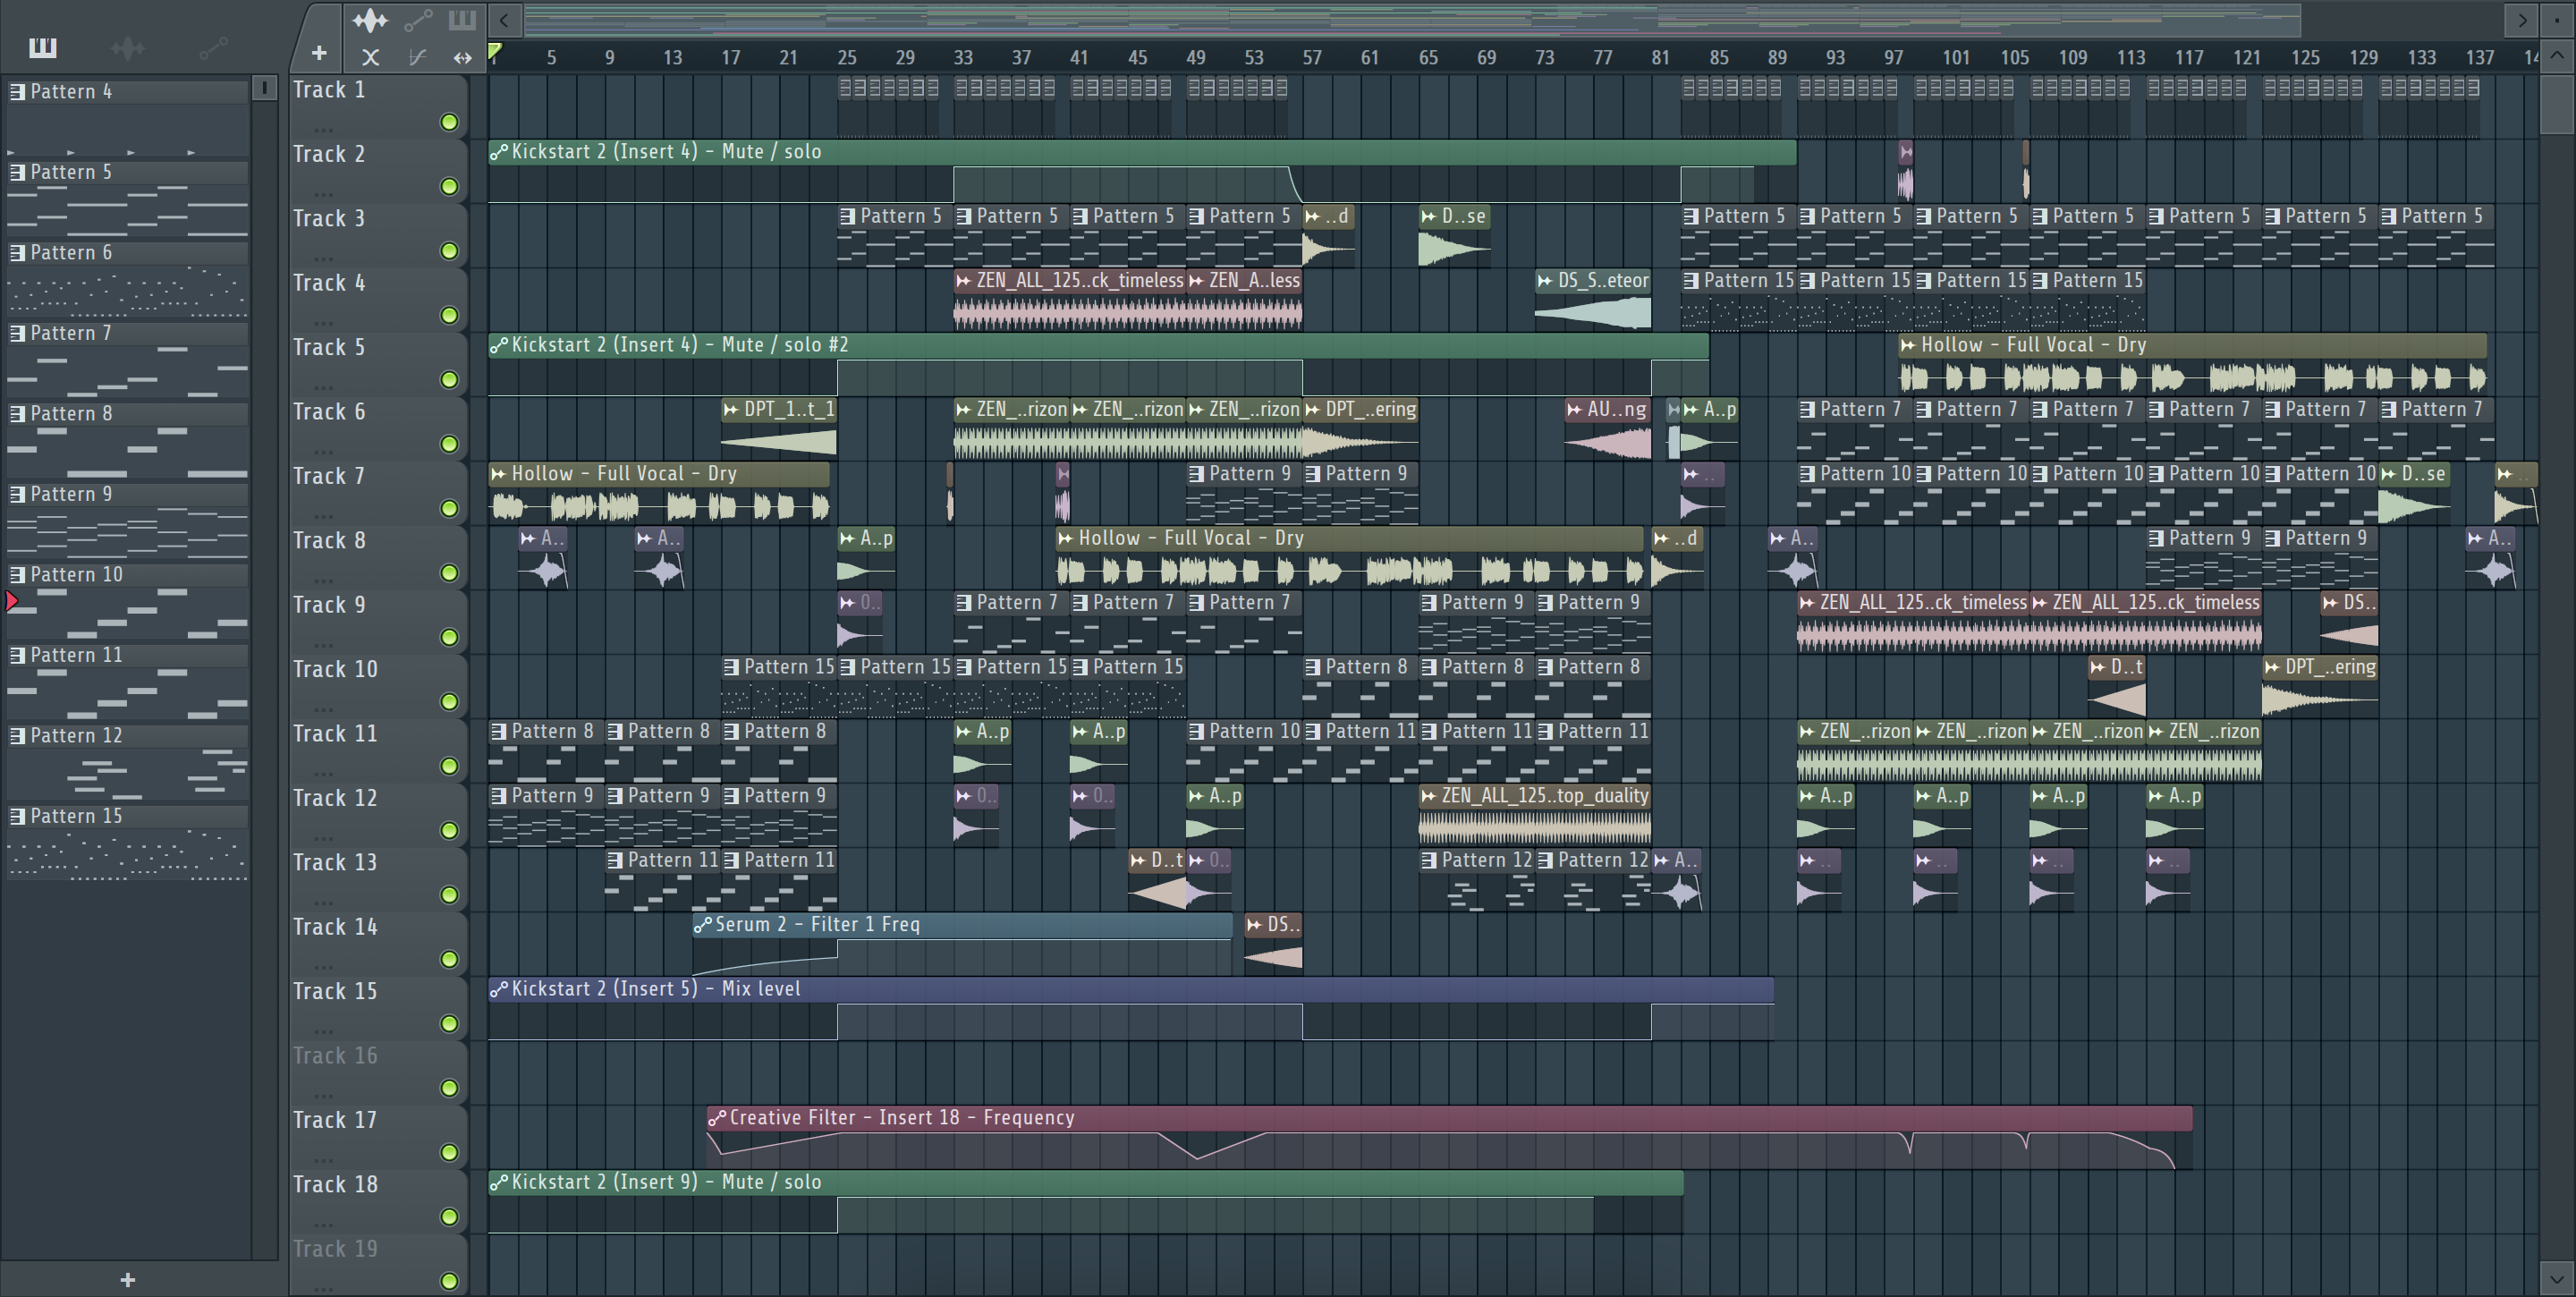Toggle the automation curve tool icon
2576x1297 pixels.
417,57
